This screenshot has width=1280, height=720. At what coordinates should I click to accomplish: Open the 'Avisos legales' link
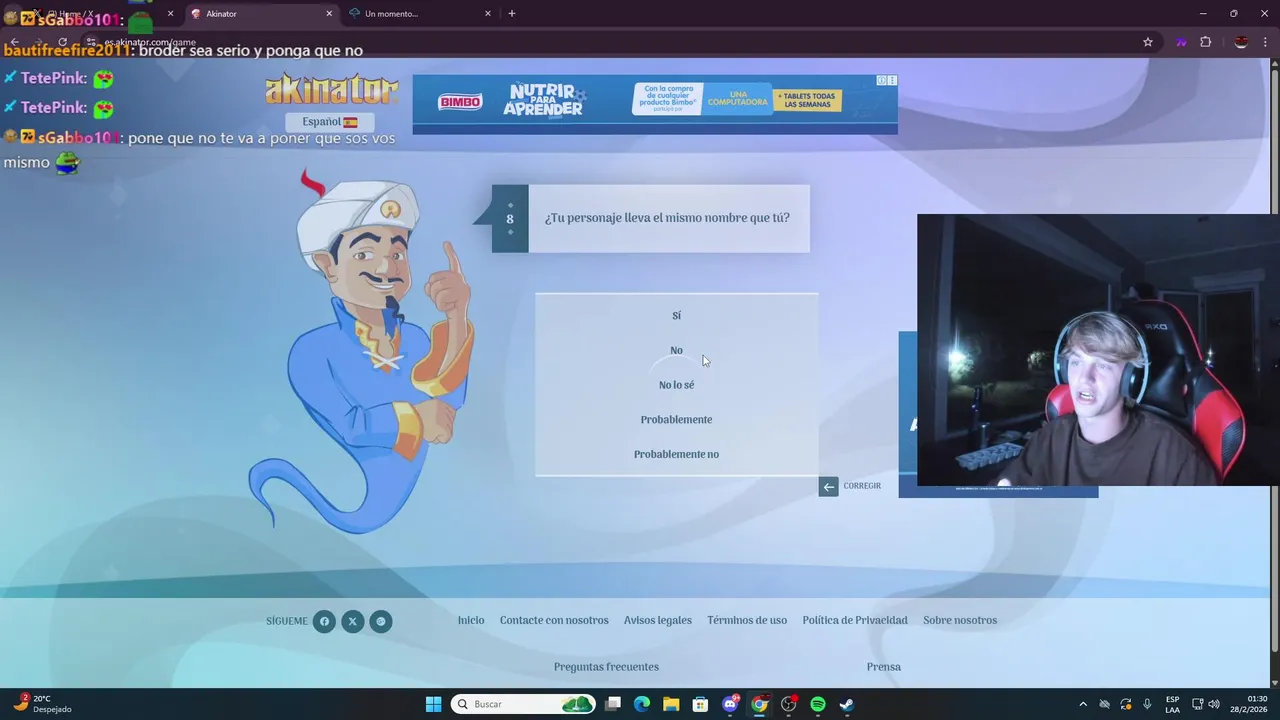click(658, 620)
